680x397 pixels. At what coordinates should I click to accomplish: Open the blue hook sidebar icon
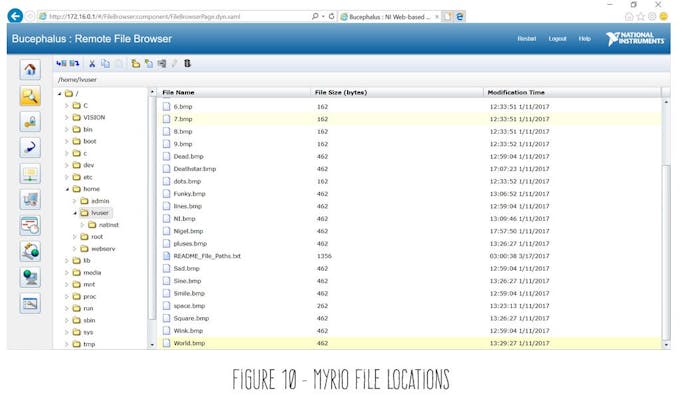[30, 148]
